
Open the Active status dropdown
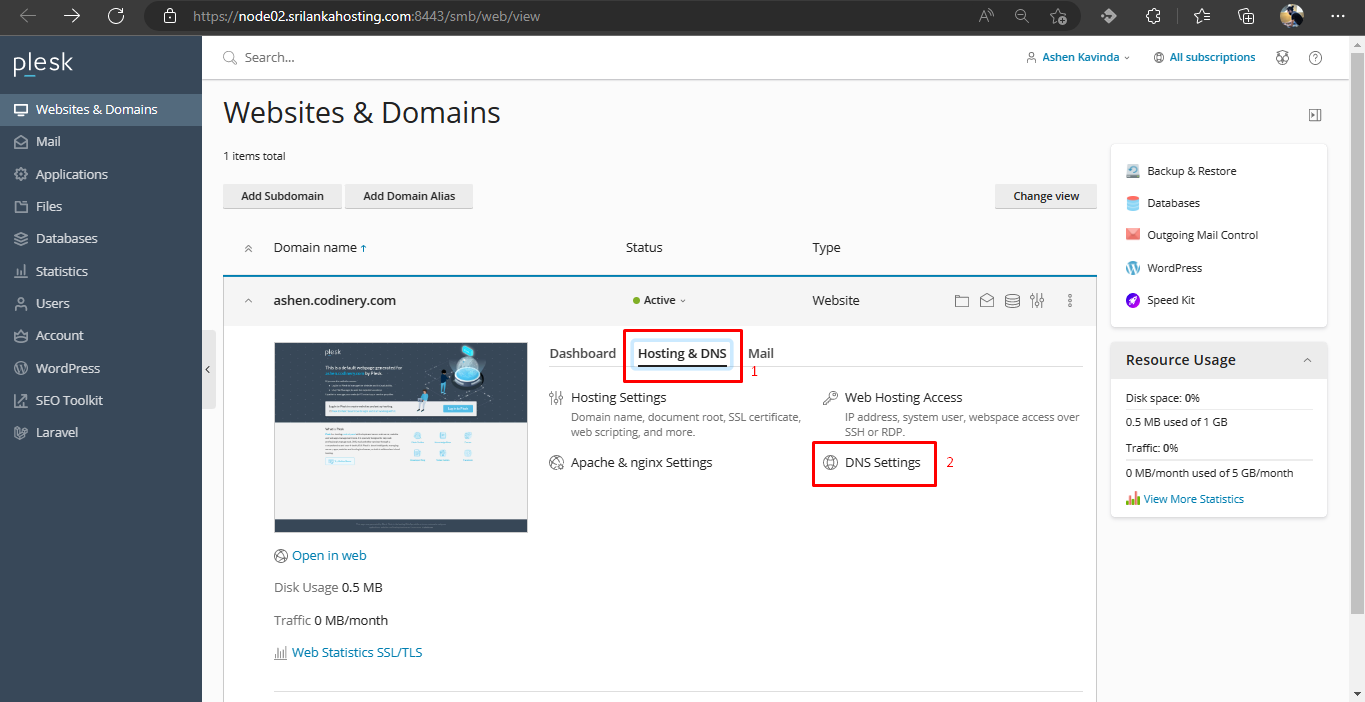tap(660, 301)
